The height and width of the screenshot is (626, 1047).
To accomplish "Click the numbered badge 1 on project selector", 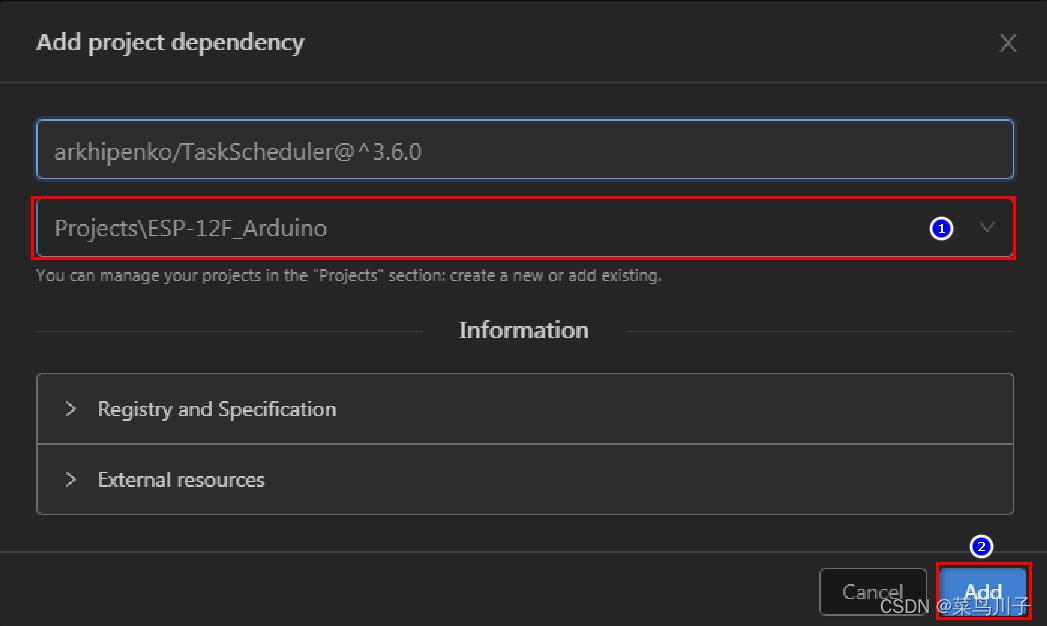I will pyautogui.click(x=941, y=229).
